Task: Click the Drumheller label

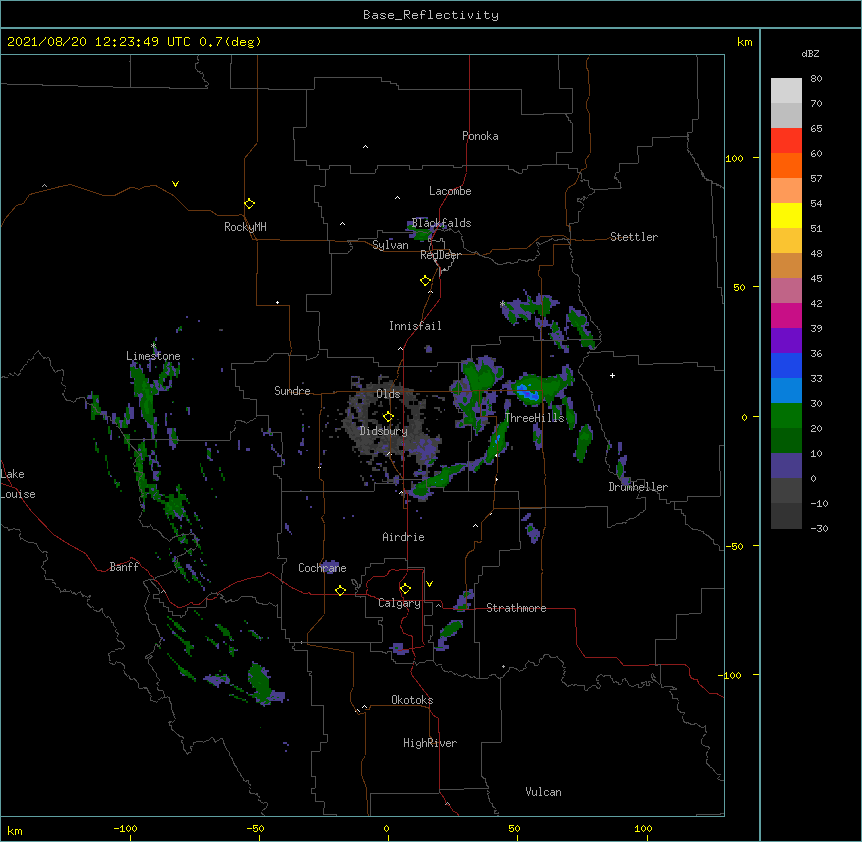Action: pyautogui.click(x=638, y=487)
